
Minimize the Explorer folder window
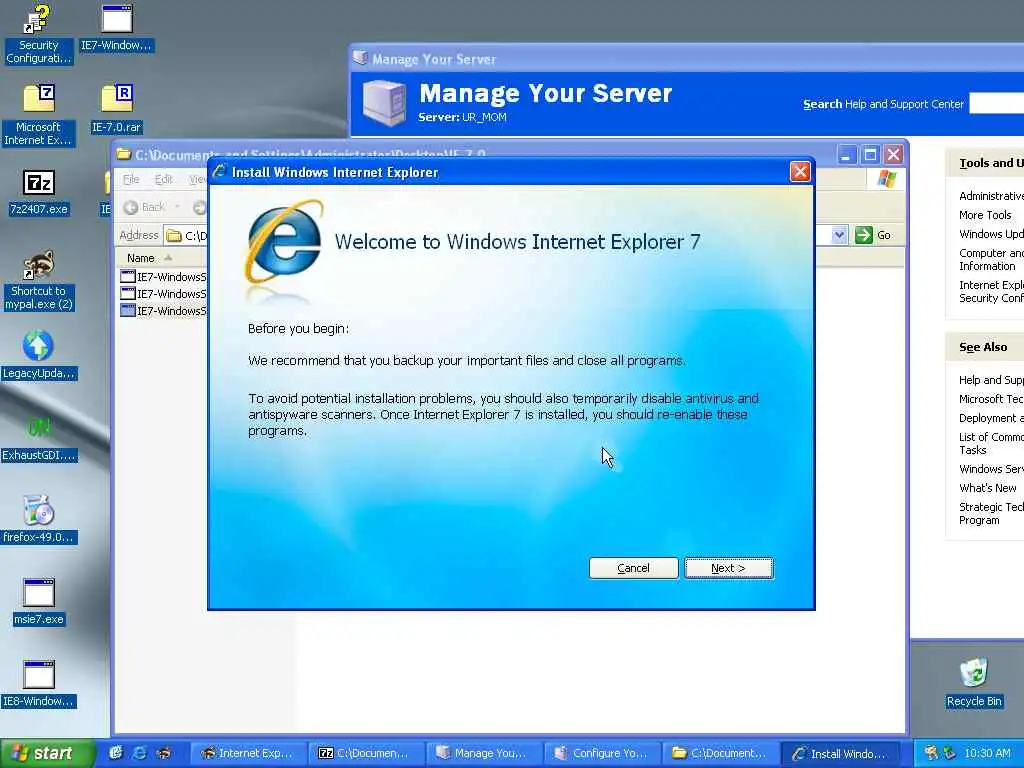click(846, 155)
